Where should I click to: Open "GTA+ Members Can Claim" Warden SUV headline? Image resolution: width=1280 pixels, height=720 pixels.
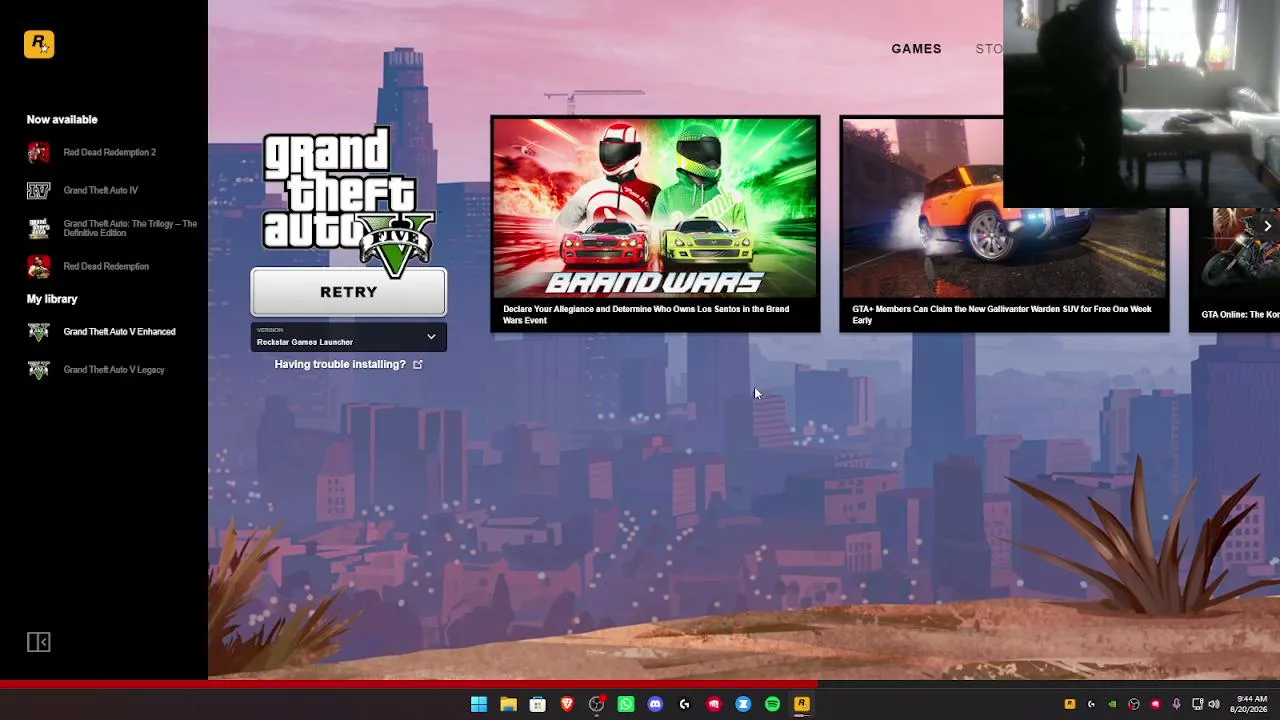[x=1002, y=315]
